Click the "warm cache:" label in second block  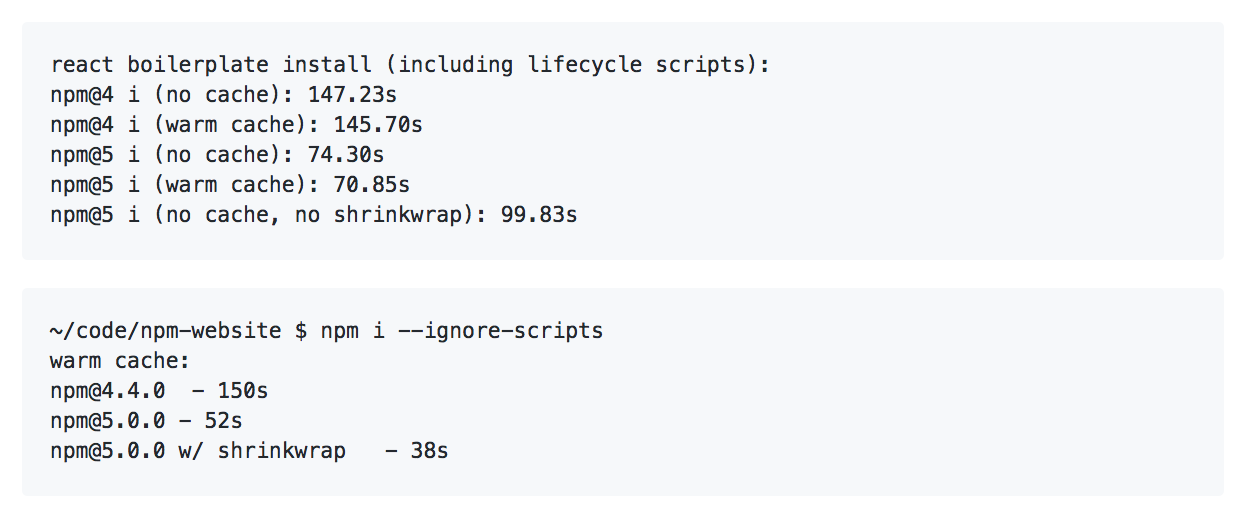(x=120, y=361)
